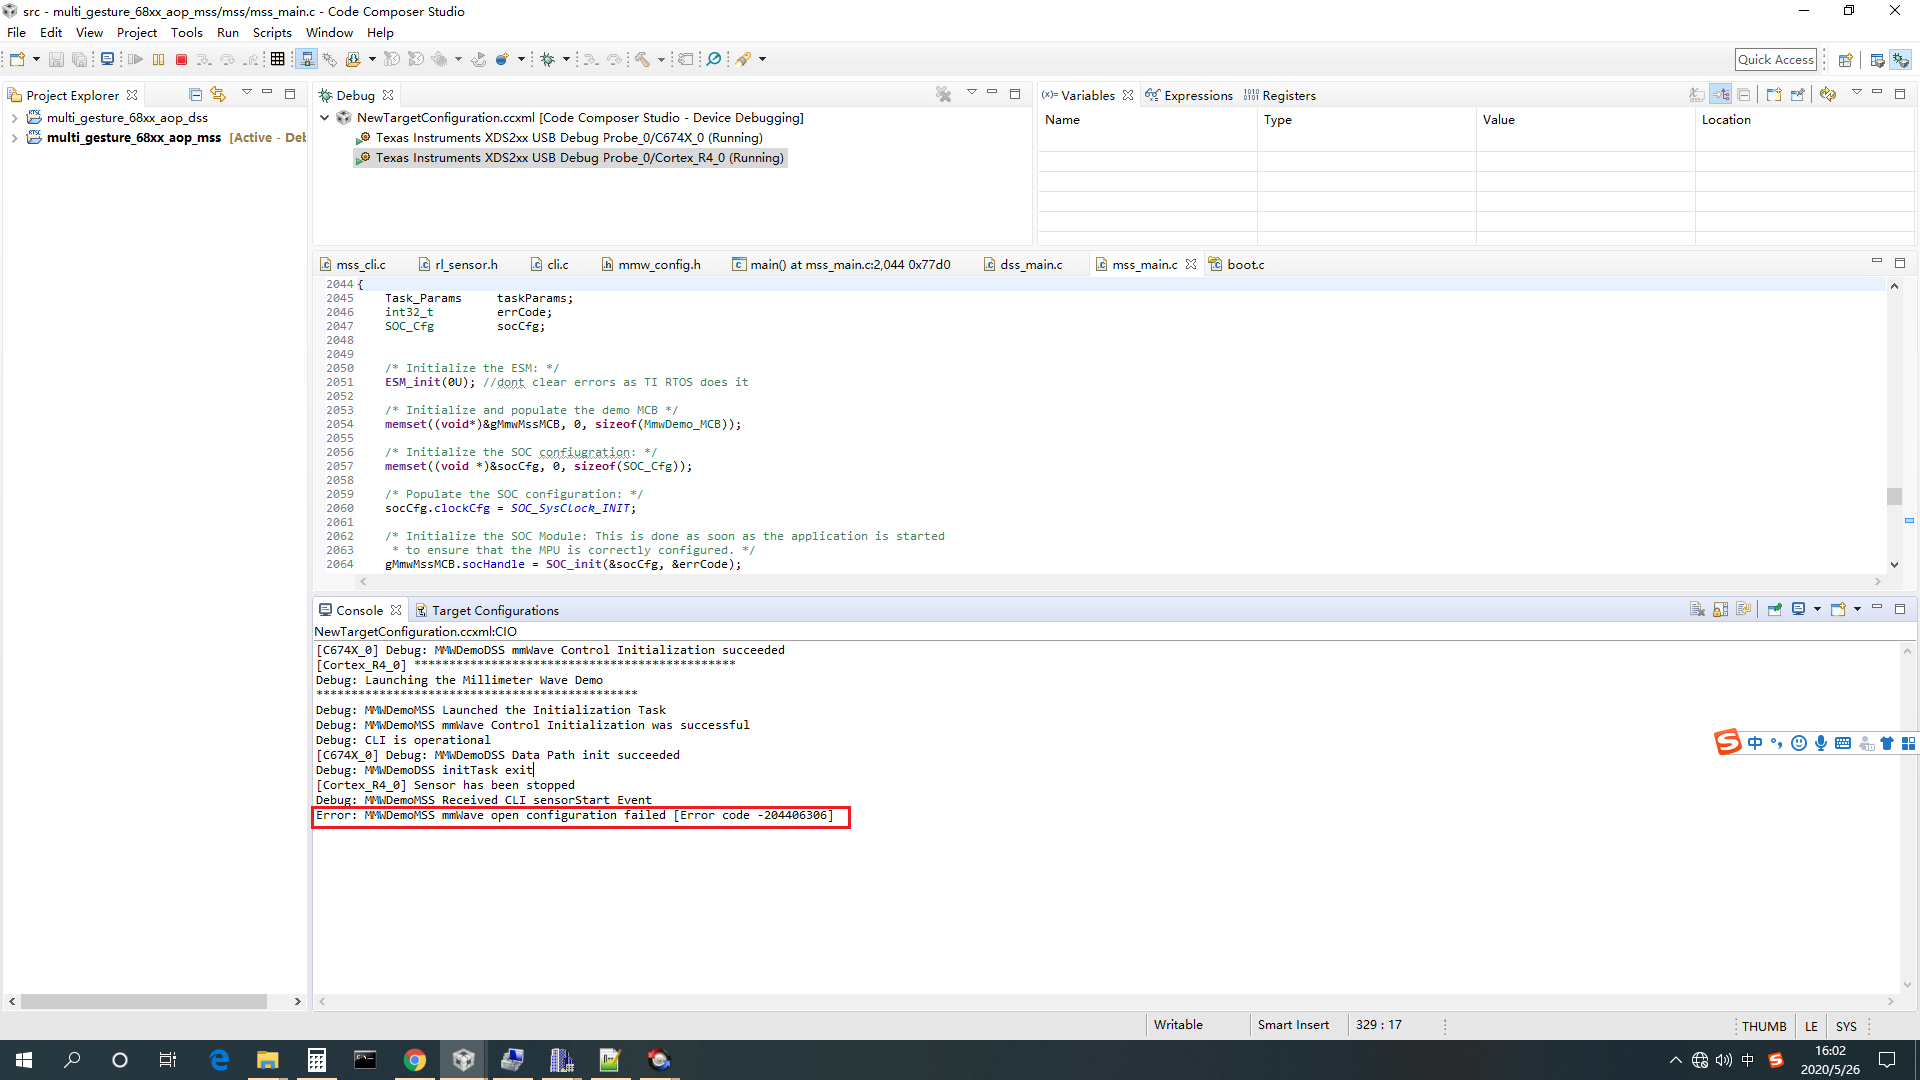Click the editor vertical scrollbar thumb
1920x1080 pixels.
[1894, 496]
